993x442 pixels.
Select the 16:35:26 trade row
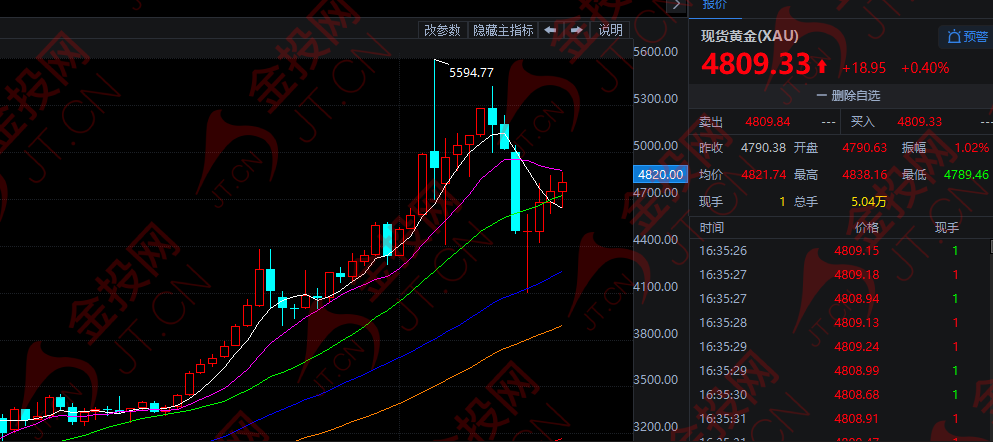pos(839,251)
